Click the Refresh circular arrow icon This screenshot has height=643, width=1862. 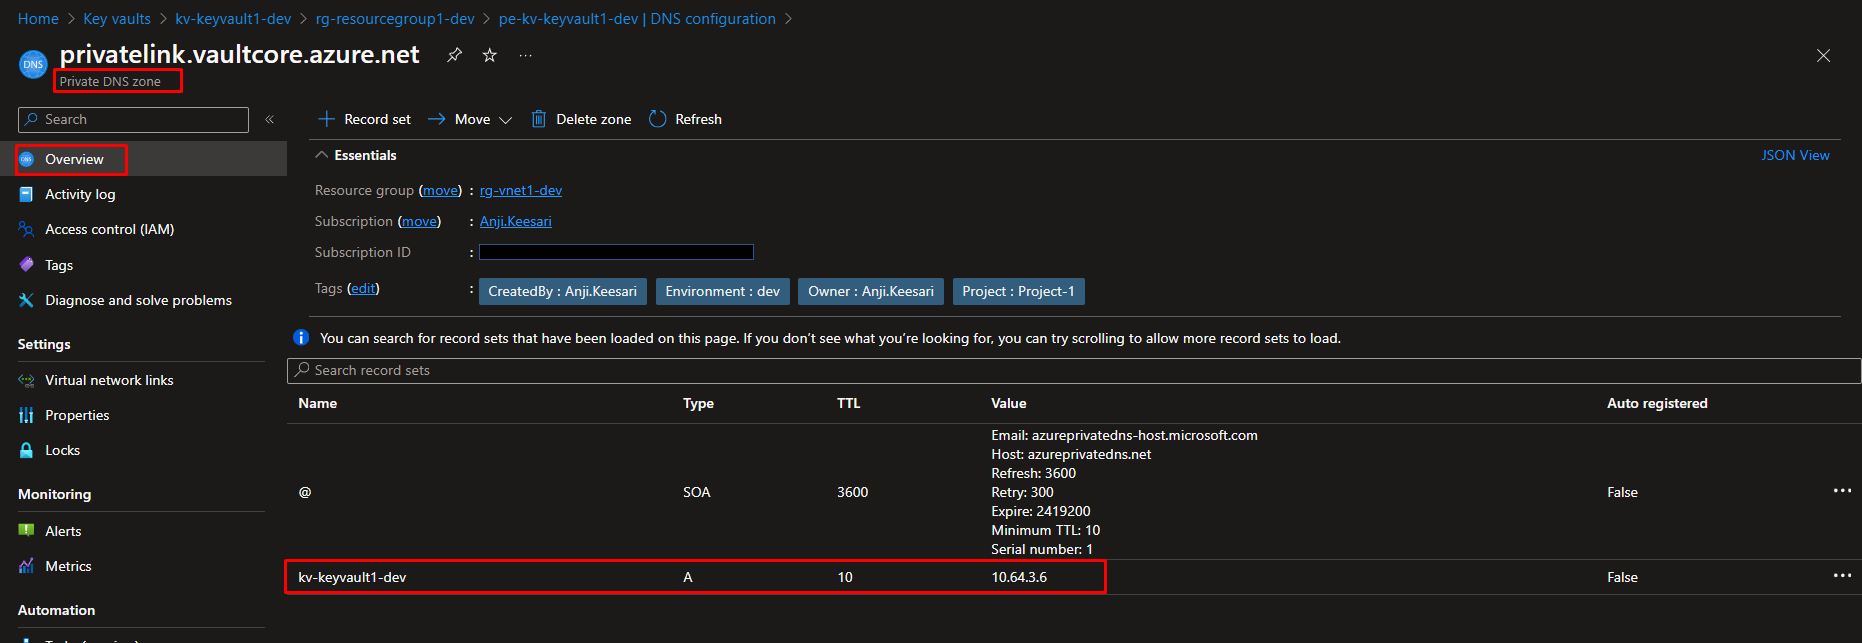657,119
